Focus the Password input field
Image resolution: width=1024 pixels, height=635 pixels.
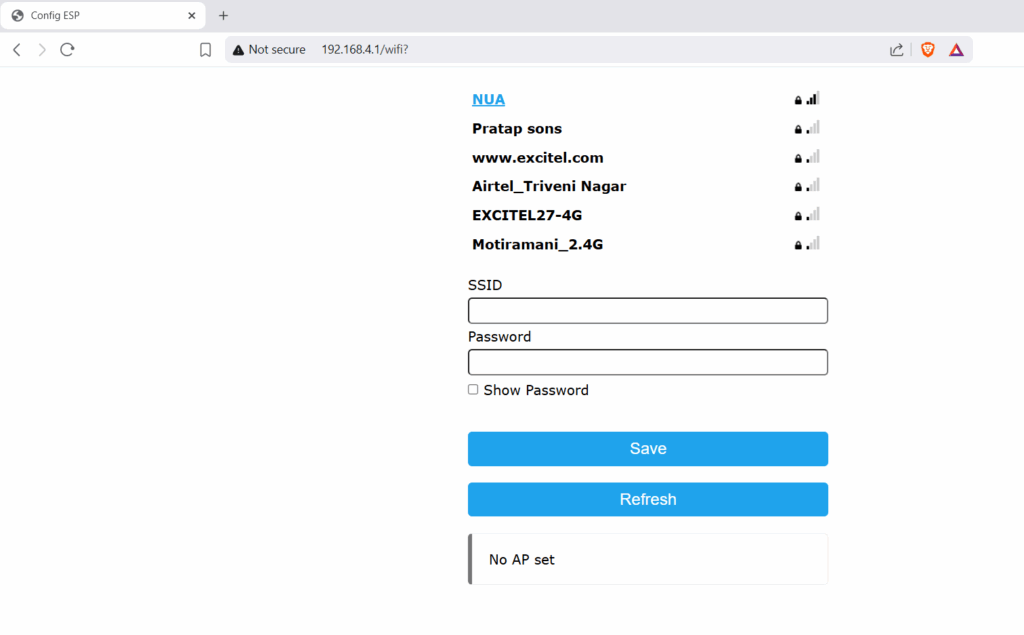click(647, 362)
